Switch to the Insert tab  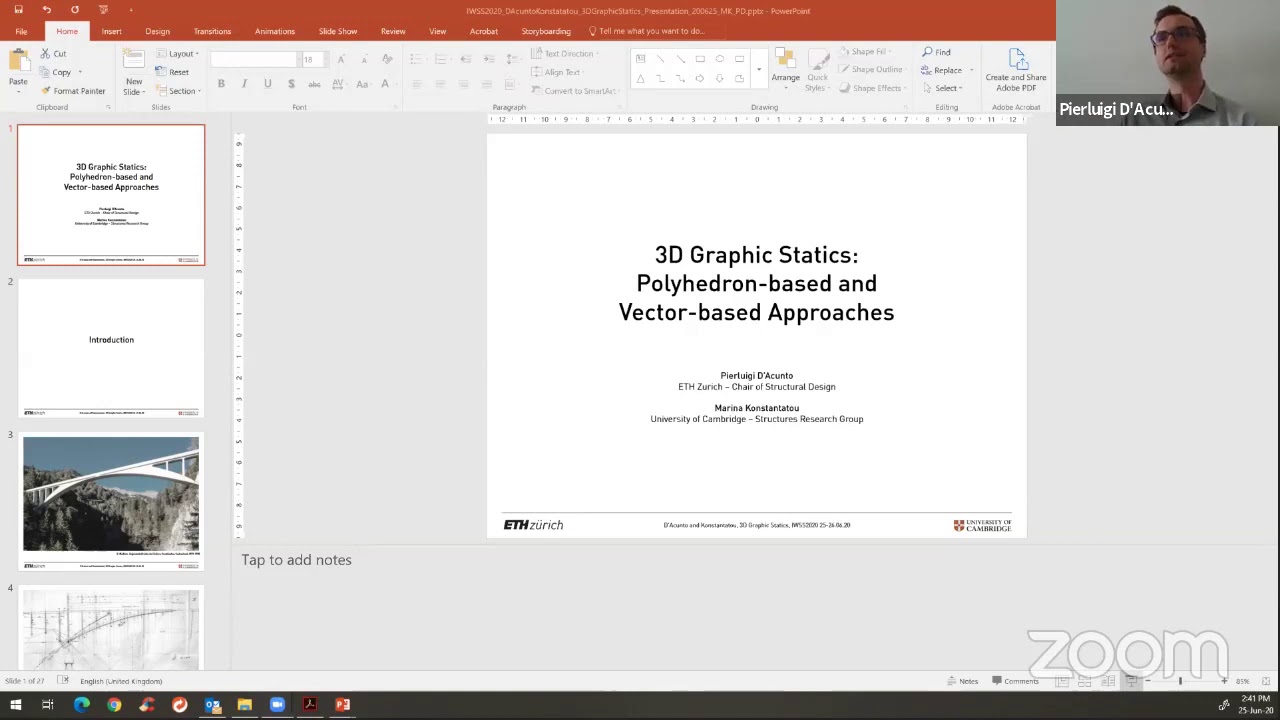[111, 31]
